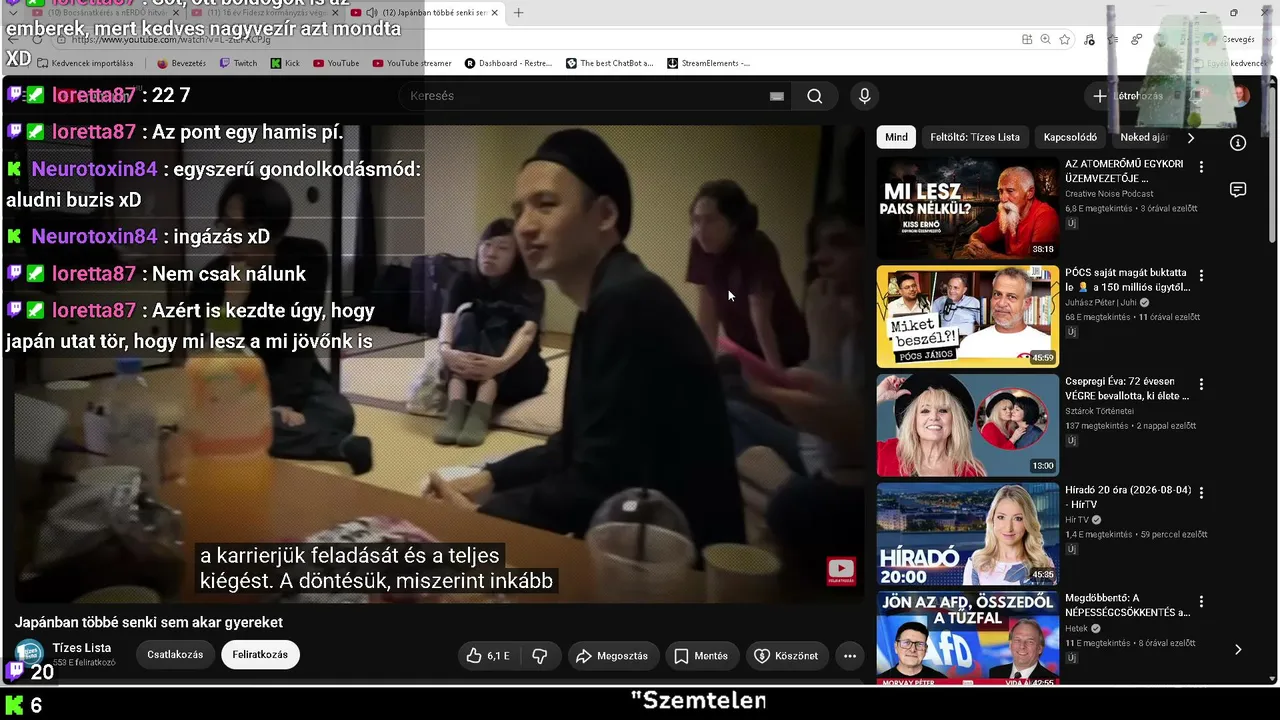
Task: Click the Feliratkozás subscribe button
Action: pos(260,655)
